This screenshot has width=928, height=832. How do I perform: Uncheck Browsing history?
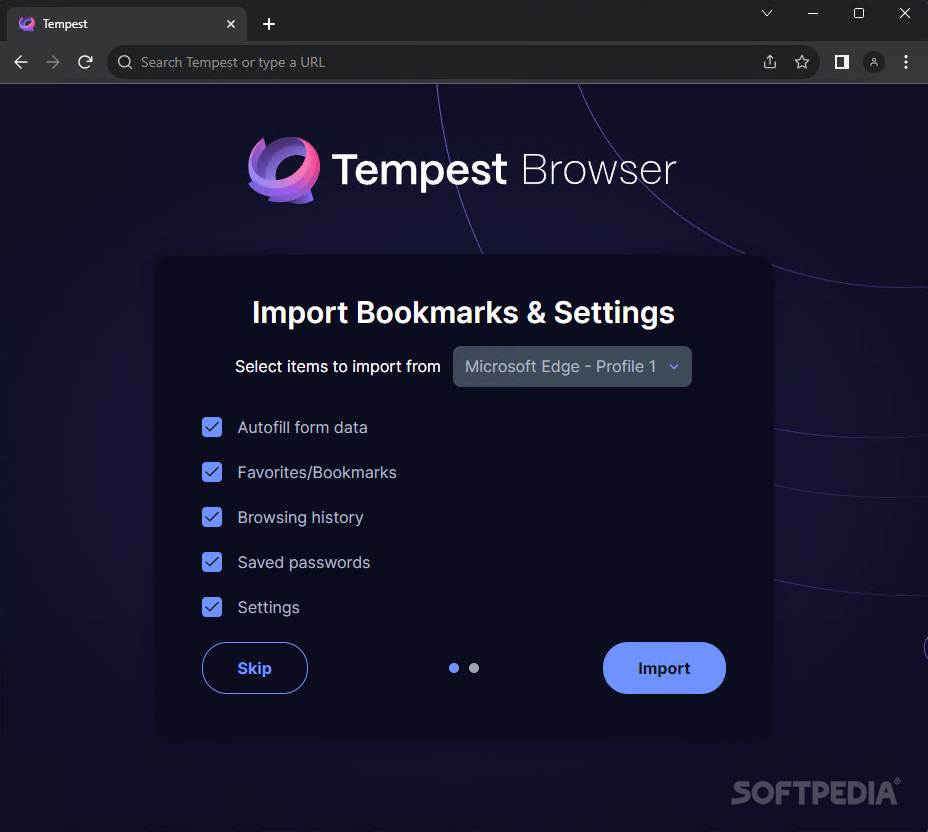coord(212,517)
